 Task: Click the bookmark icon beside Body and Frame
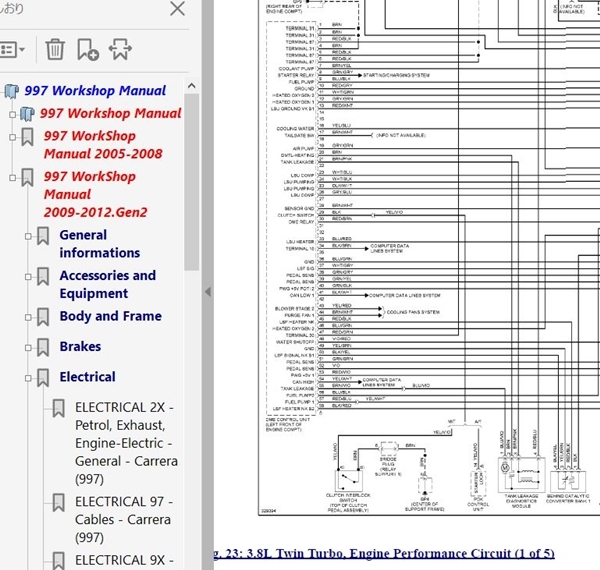43,317
